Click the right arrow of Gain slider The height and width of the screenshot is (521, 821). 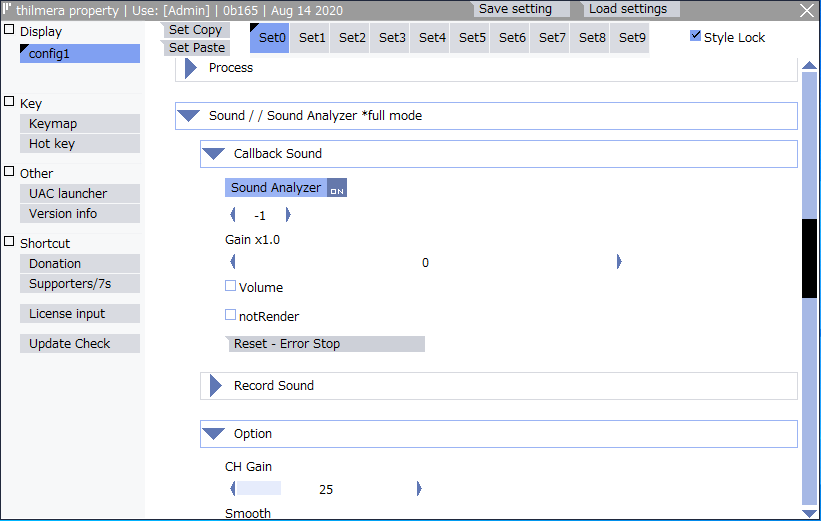[619, 262]
